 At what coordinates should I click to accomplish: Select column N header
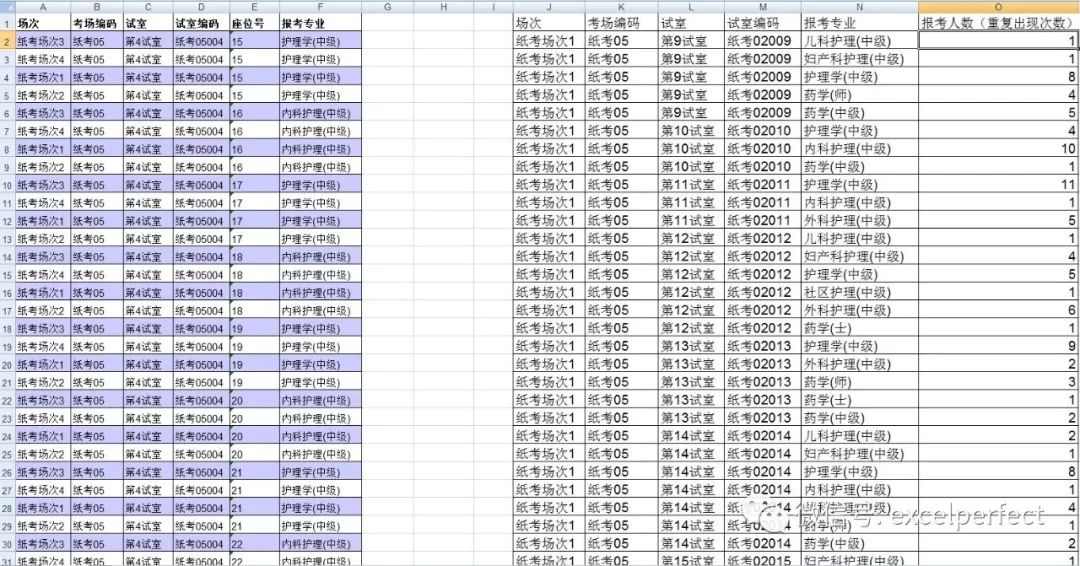pyautogui.click(x=860, y=7)
